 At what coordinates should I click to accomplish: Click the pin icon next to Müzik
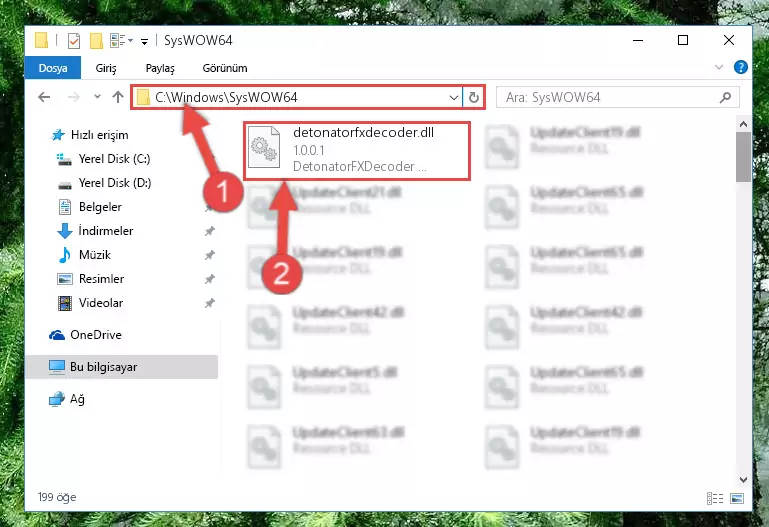(209, 255)
